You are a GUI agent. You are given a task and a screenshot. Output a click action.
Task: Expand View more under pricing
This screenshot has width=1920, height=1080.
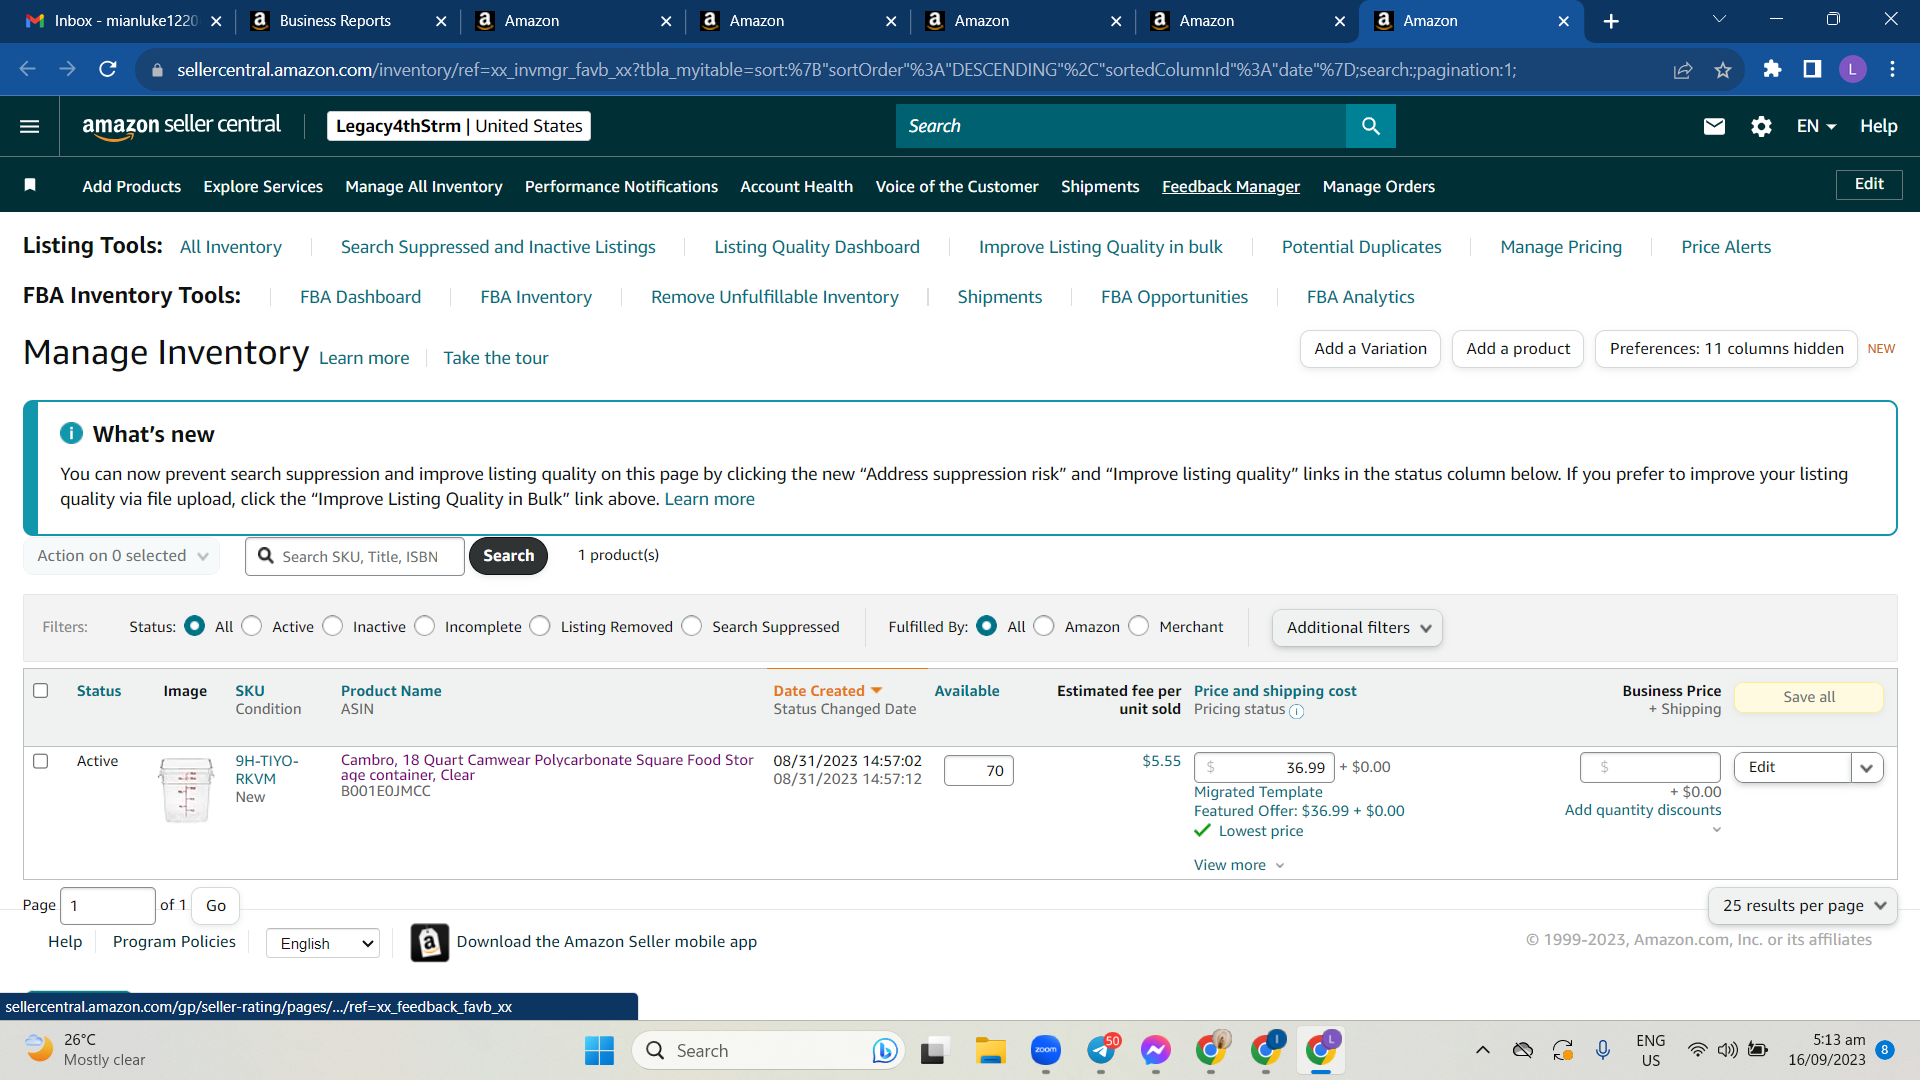[x=1239, y=865]
